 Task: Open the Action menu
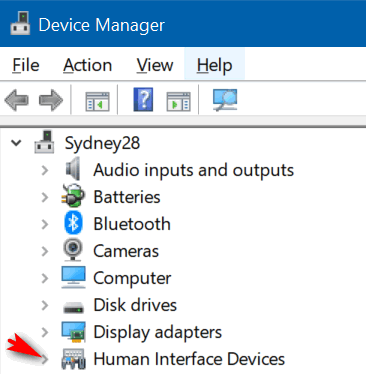point(88,65)
